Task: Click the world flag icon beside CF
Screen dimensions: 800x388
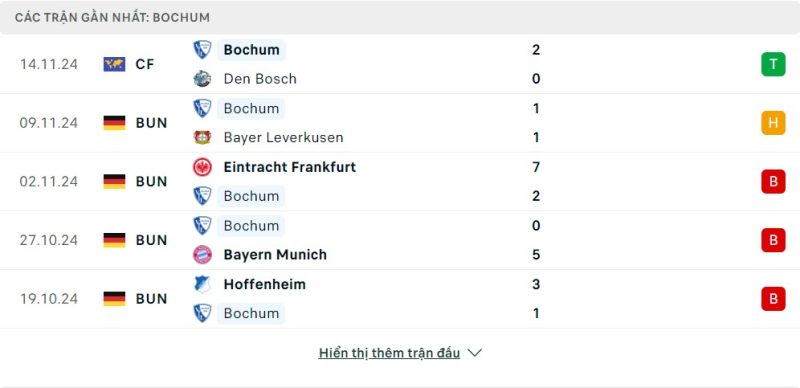Action: (114, 64)
